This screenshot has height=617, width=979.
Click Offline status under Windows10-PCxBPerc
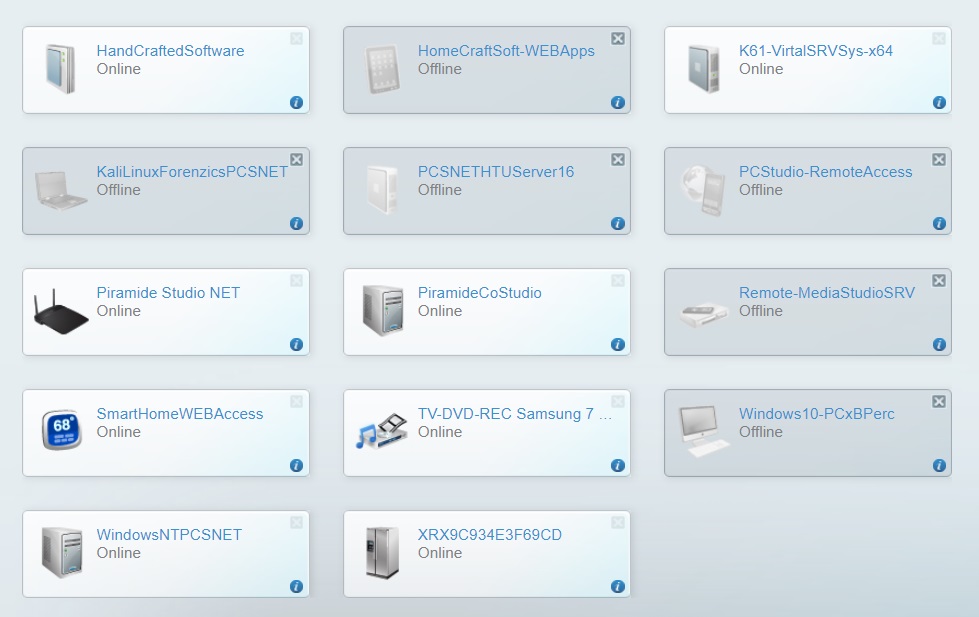[760, 432]
